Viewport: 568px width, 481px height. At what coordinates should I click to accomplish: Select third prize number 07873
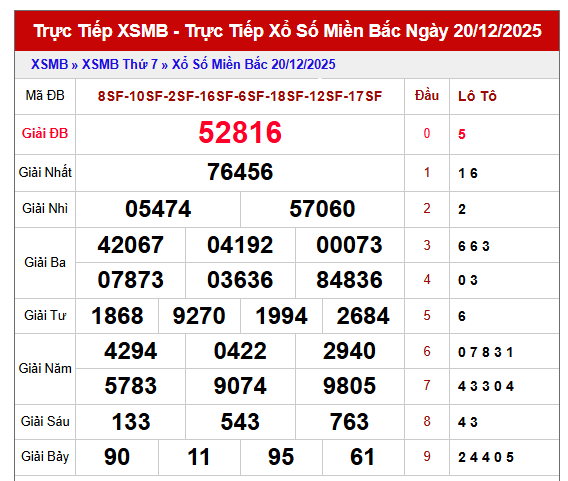(x=130, y=280)
